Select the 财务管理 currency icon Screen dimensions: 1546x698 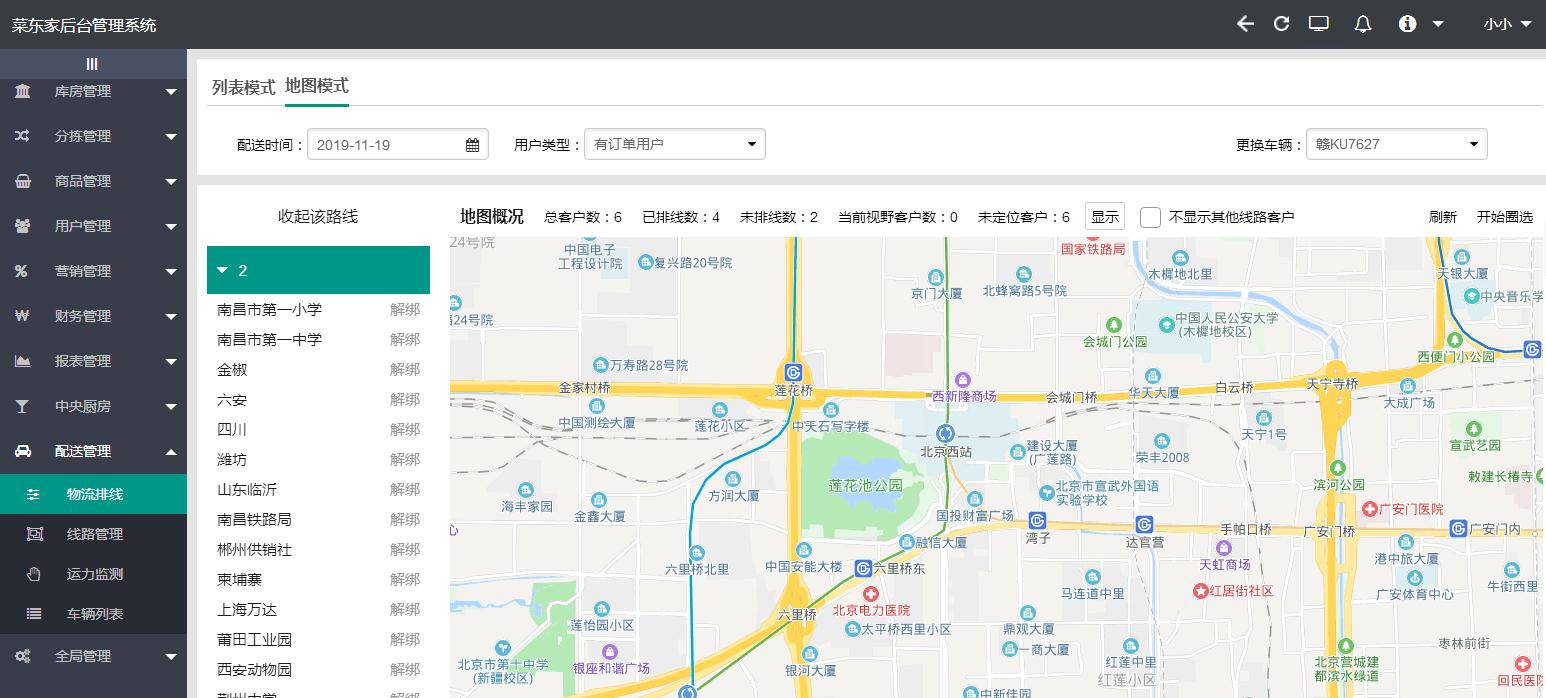coord(22,316)
